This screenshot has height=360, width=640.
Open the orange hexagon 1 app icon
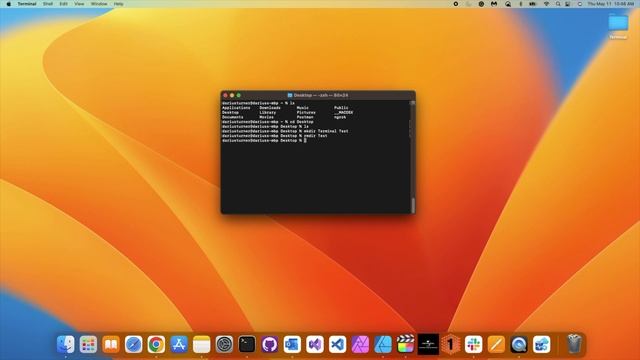451,344
